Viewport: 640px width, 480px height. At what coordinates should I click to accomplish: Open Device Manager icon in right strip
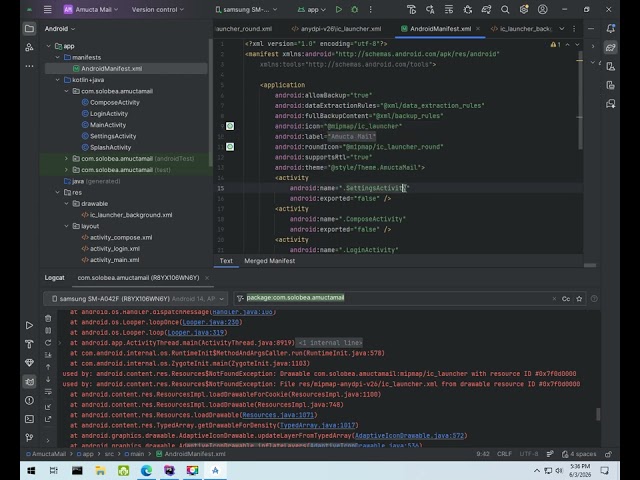point(611,66)
